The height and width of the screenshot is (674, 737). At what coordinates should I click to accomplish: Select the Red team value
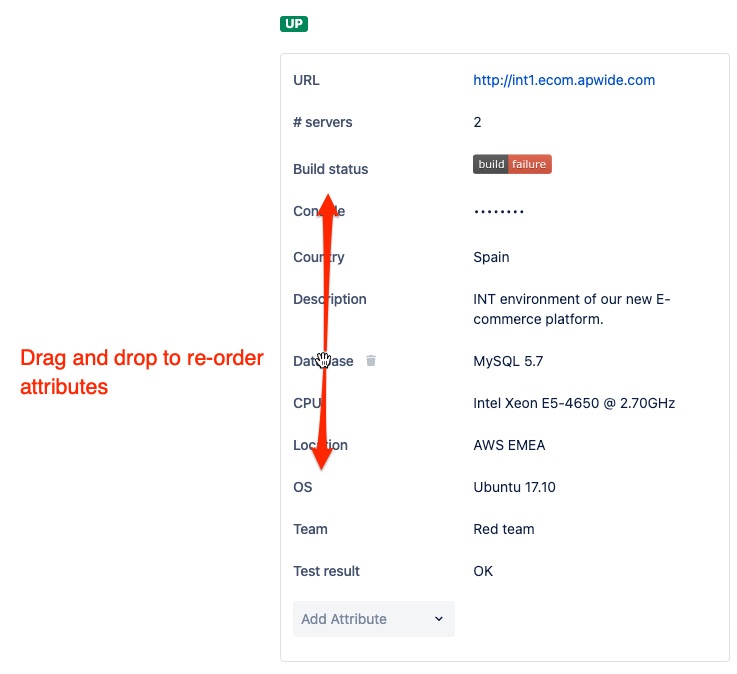(503, 529)
